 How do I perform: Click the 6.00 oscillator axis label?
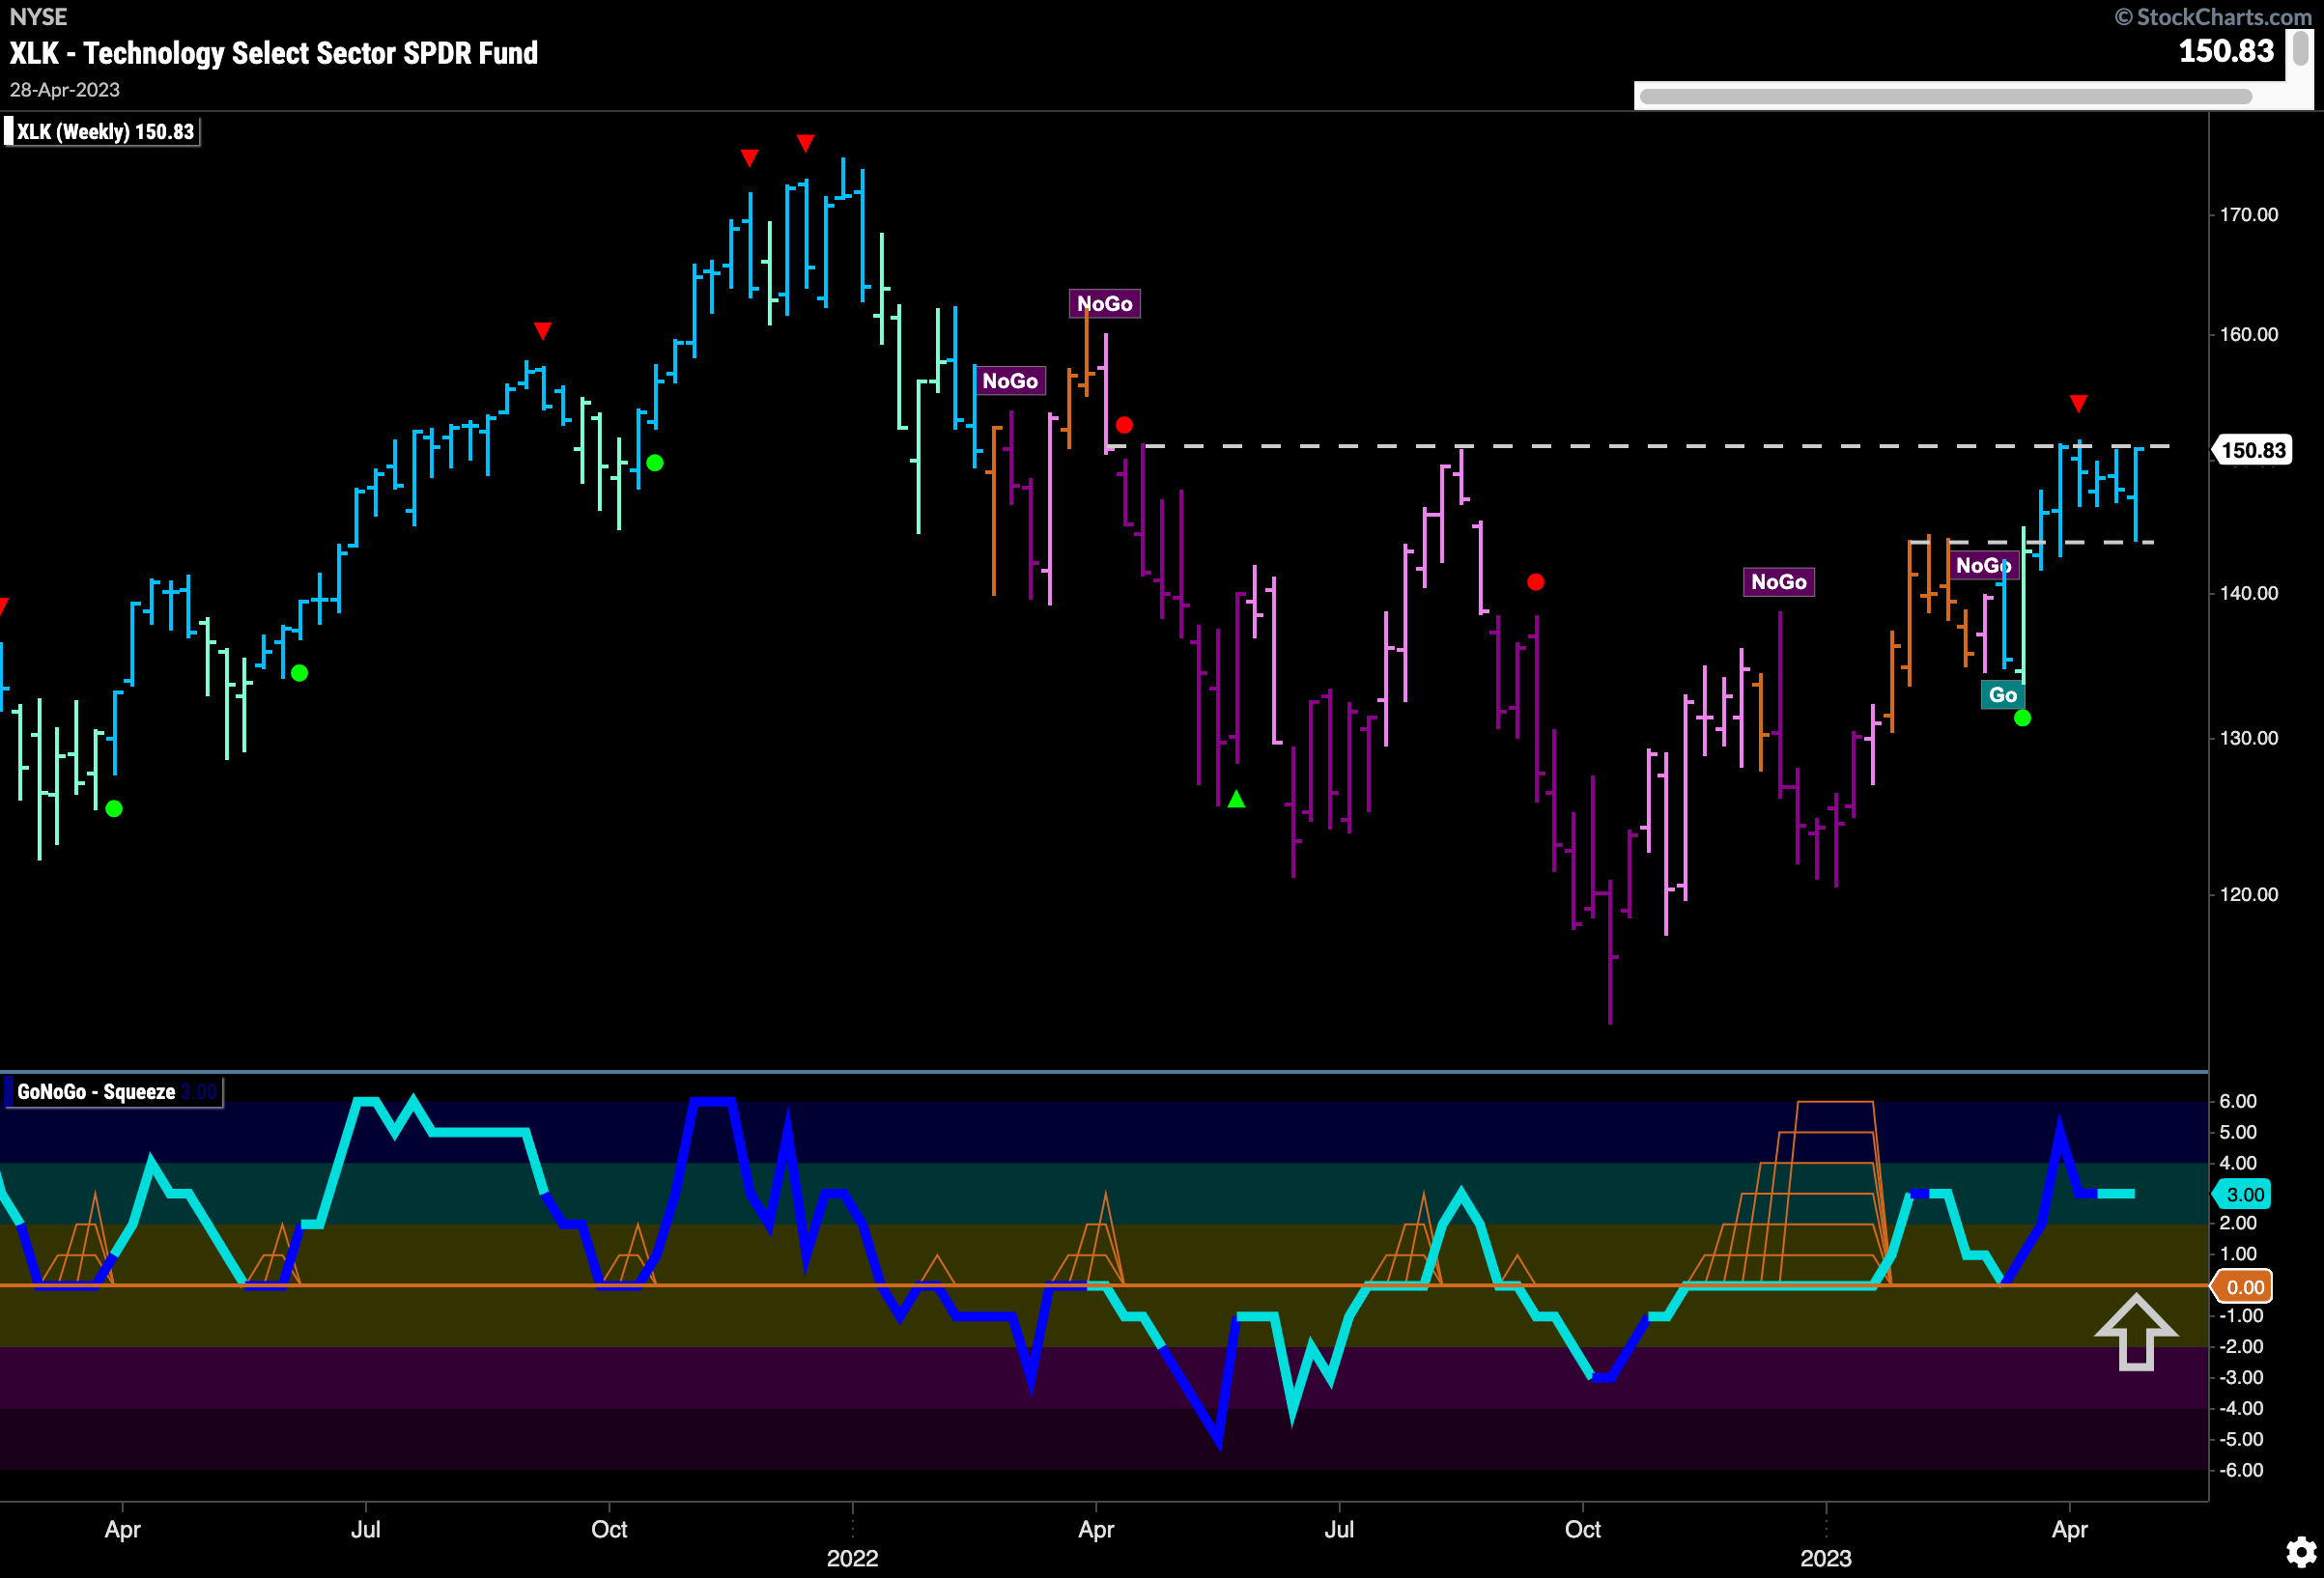(2238, 1101)
